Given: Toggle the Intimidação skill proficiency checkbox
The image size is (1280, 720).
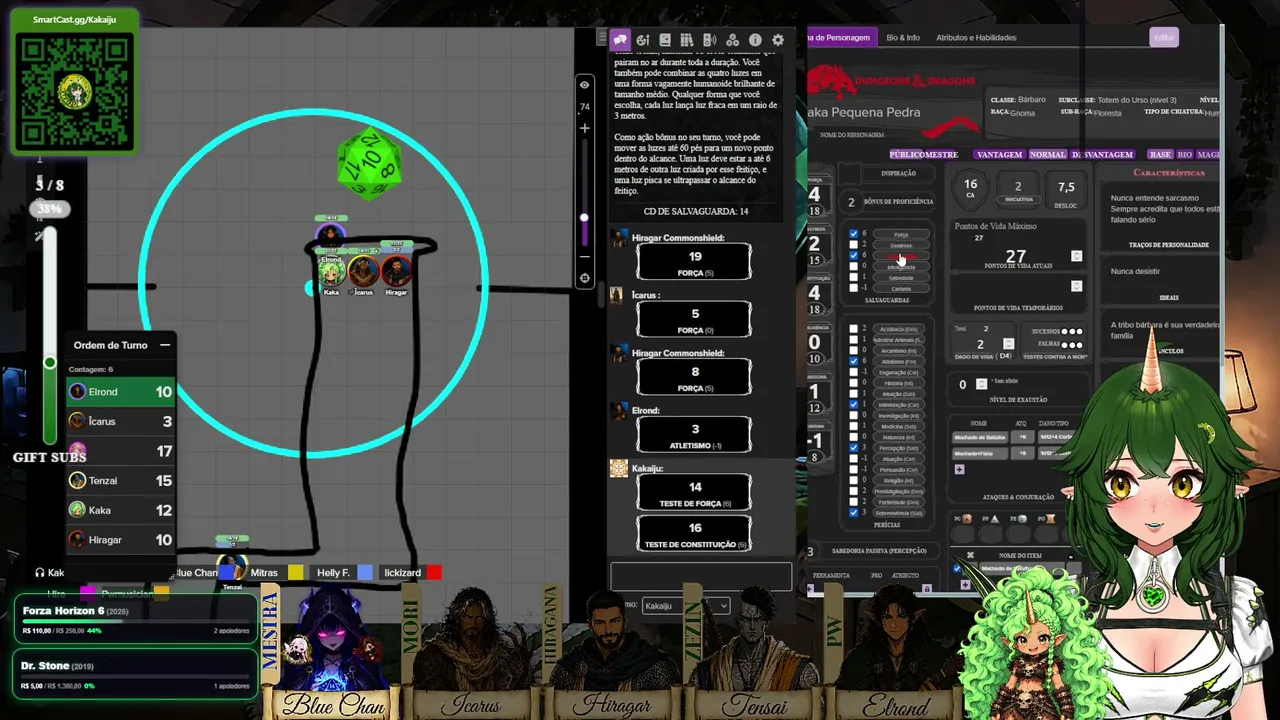Looking at the screenshot, I should click(853, 405).
